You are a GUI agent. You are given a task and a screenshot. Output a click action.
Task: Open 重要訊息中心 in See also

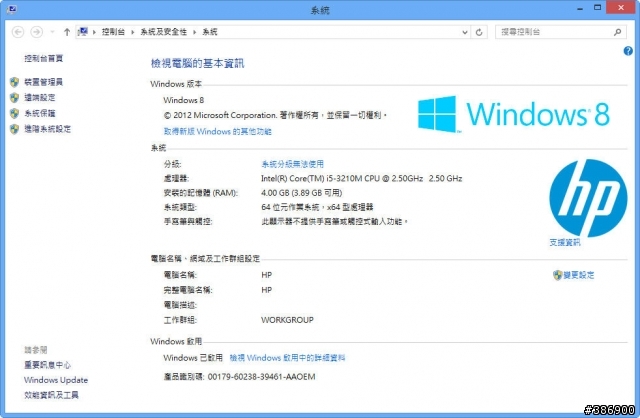pyautogui.click(x=47, y=365)
